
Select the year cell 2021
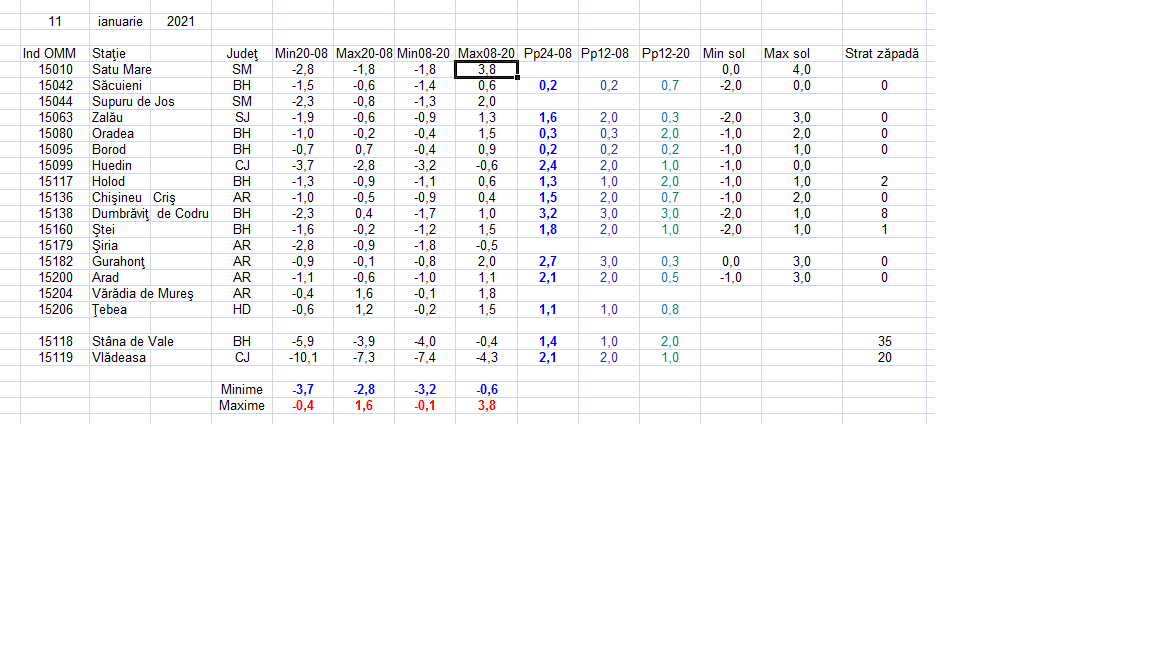pos(181,21)
